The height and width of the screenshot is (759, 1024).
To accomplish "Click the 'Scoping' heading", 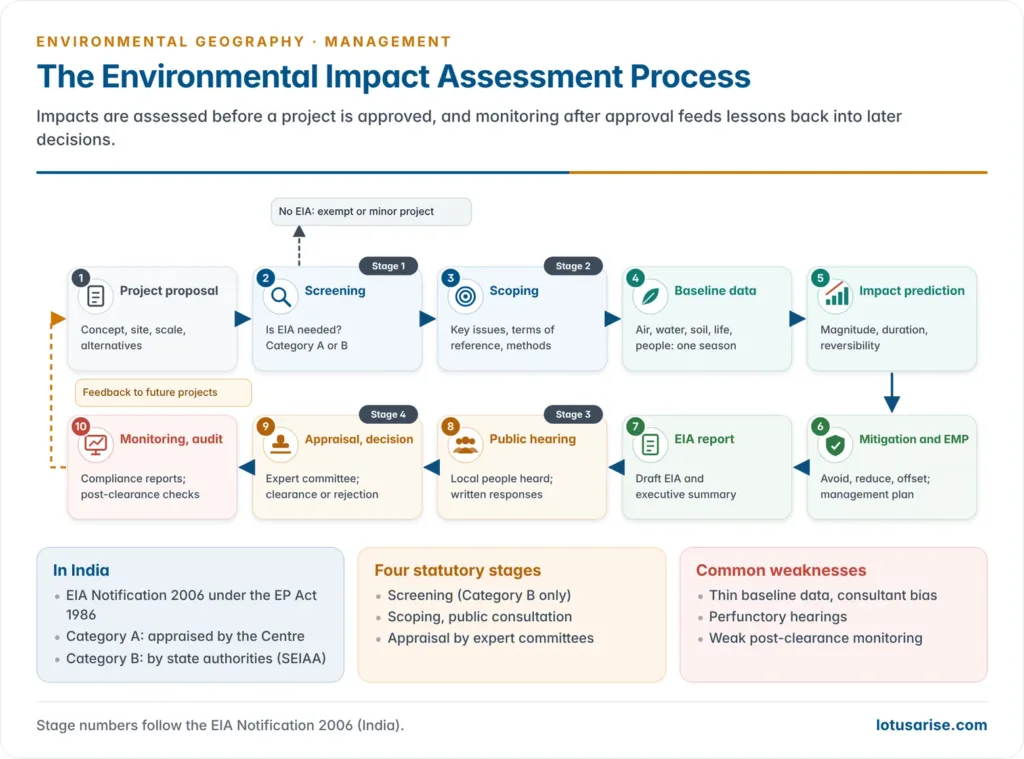I will pyautogui.click(x=514, y=291).
